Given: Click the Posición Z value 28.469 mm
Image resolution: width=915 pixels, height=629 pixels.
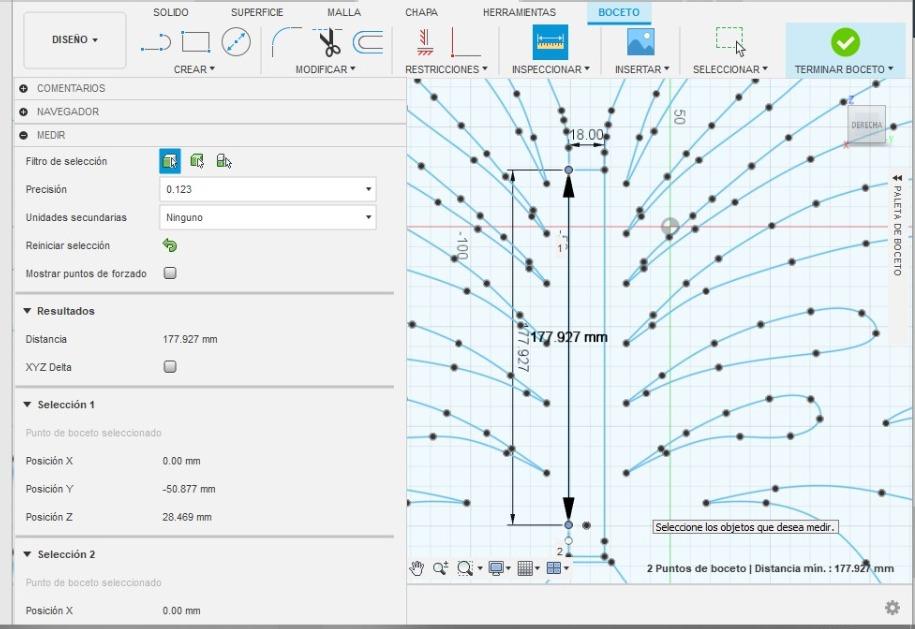Looking at the screenshot, I should pyautogui.click(x=187, y=517).
